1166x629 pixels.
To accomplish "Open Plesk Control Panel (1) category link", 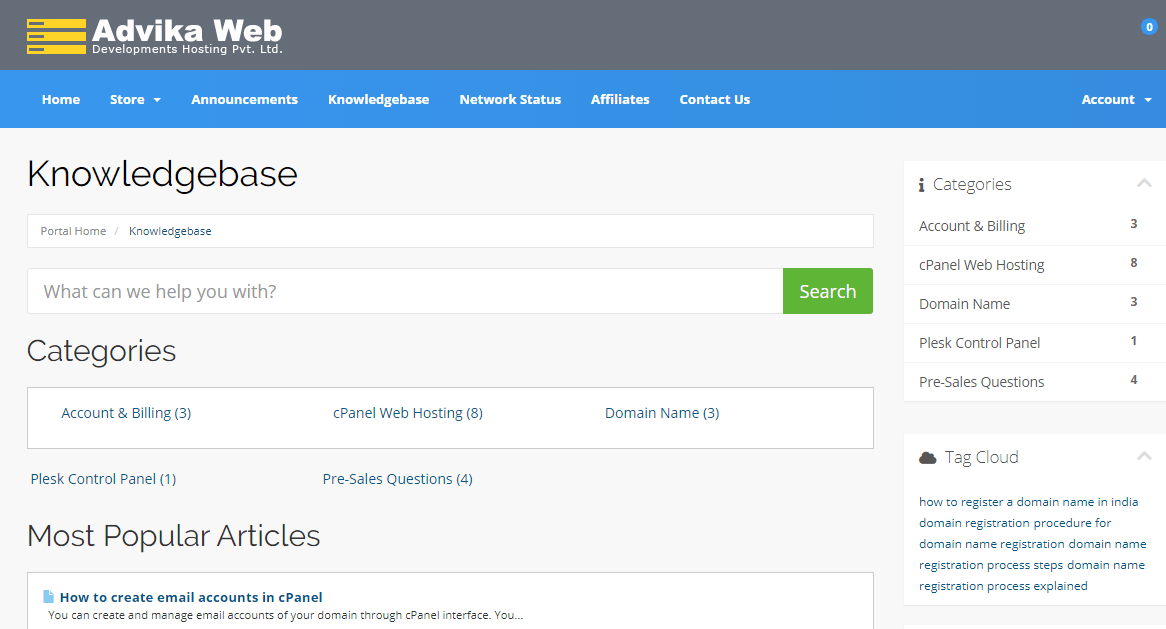I will point(103,479).
